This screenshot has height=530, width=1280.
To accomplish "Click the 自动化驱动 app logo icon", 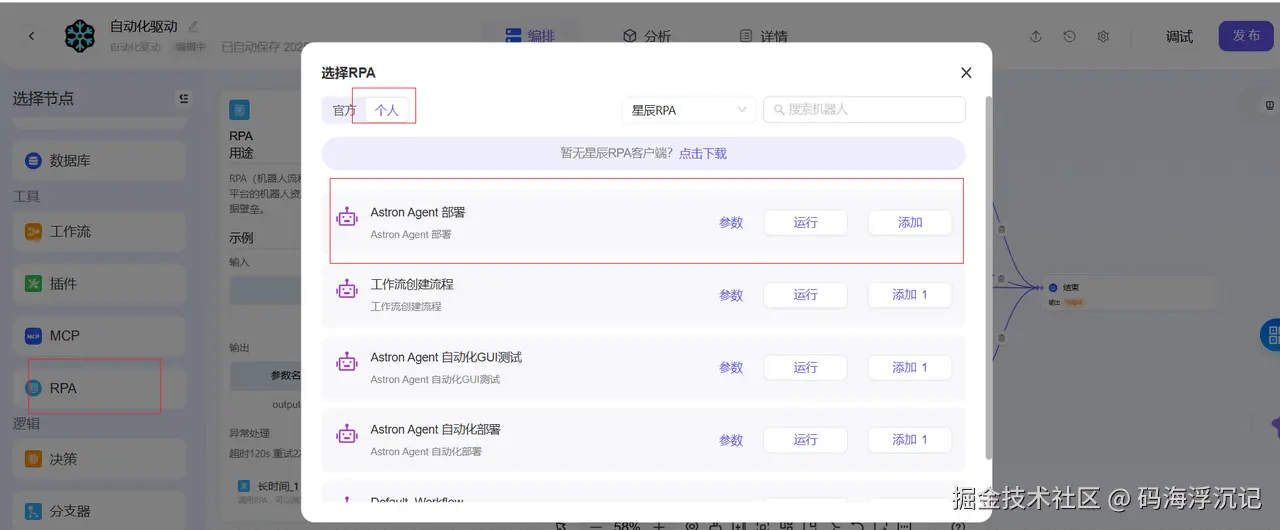I will click(79, 35).
